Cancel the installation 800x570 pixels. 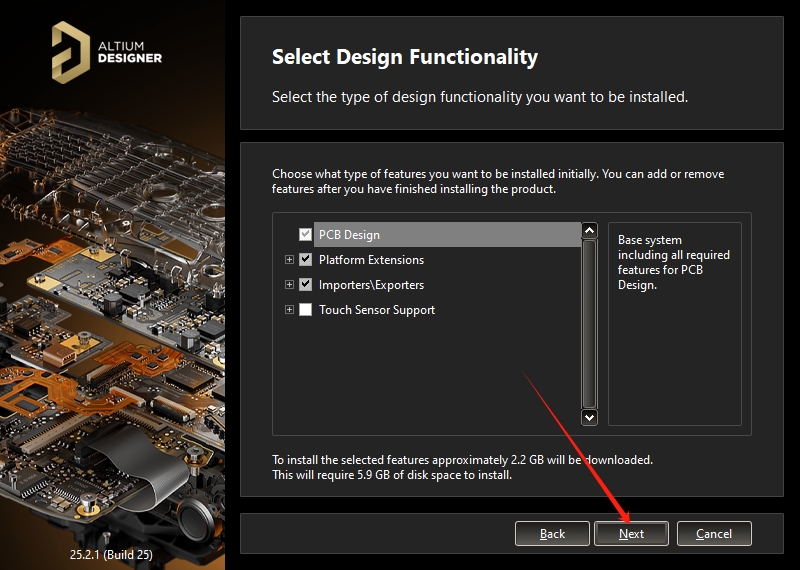714,534
